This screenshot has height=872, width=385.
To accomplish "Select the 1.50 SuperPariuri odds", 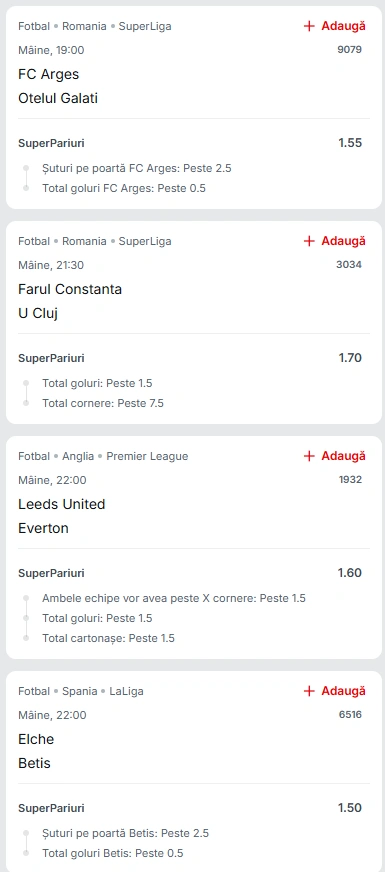I will 350,808.
